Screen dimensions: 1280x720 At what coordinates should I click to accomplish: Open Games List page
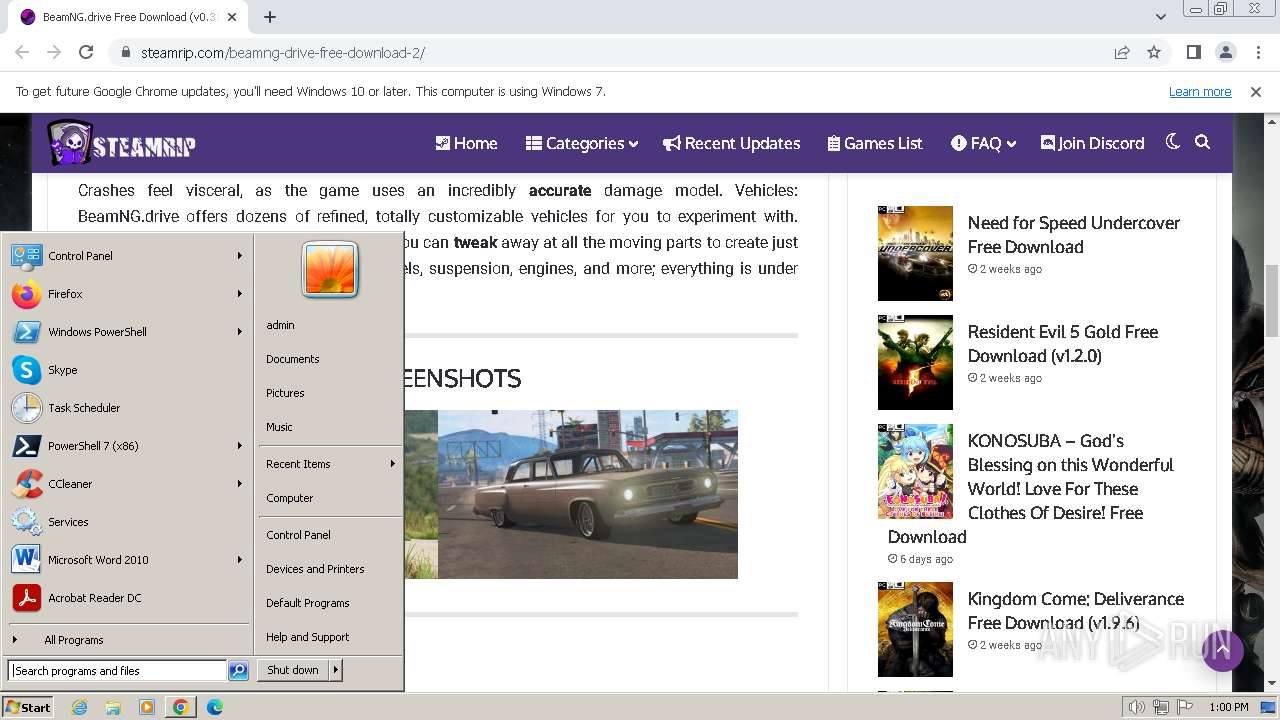[x=875, y=143]
